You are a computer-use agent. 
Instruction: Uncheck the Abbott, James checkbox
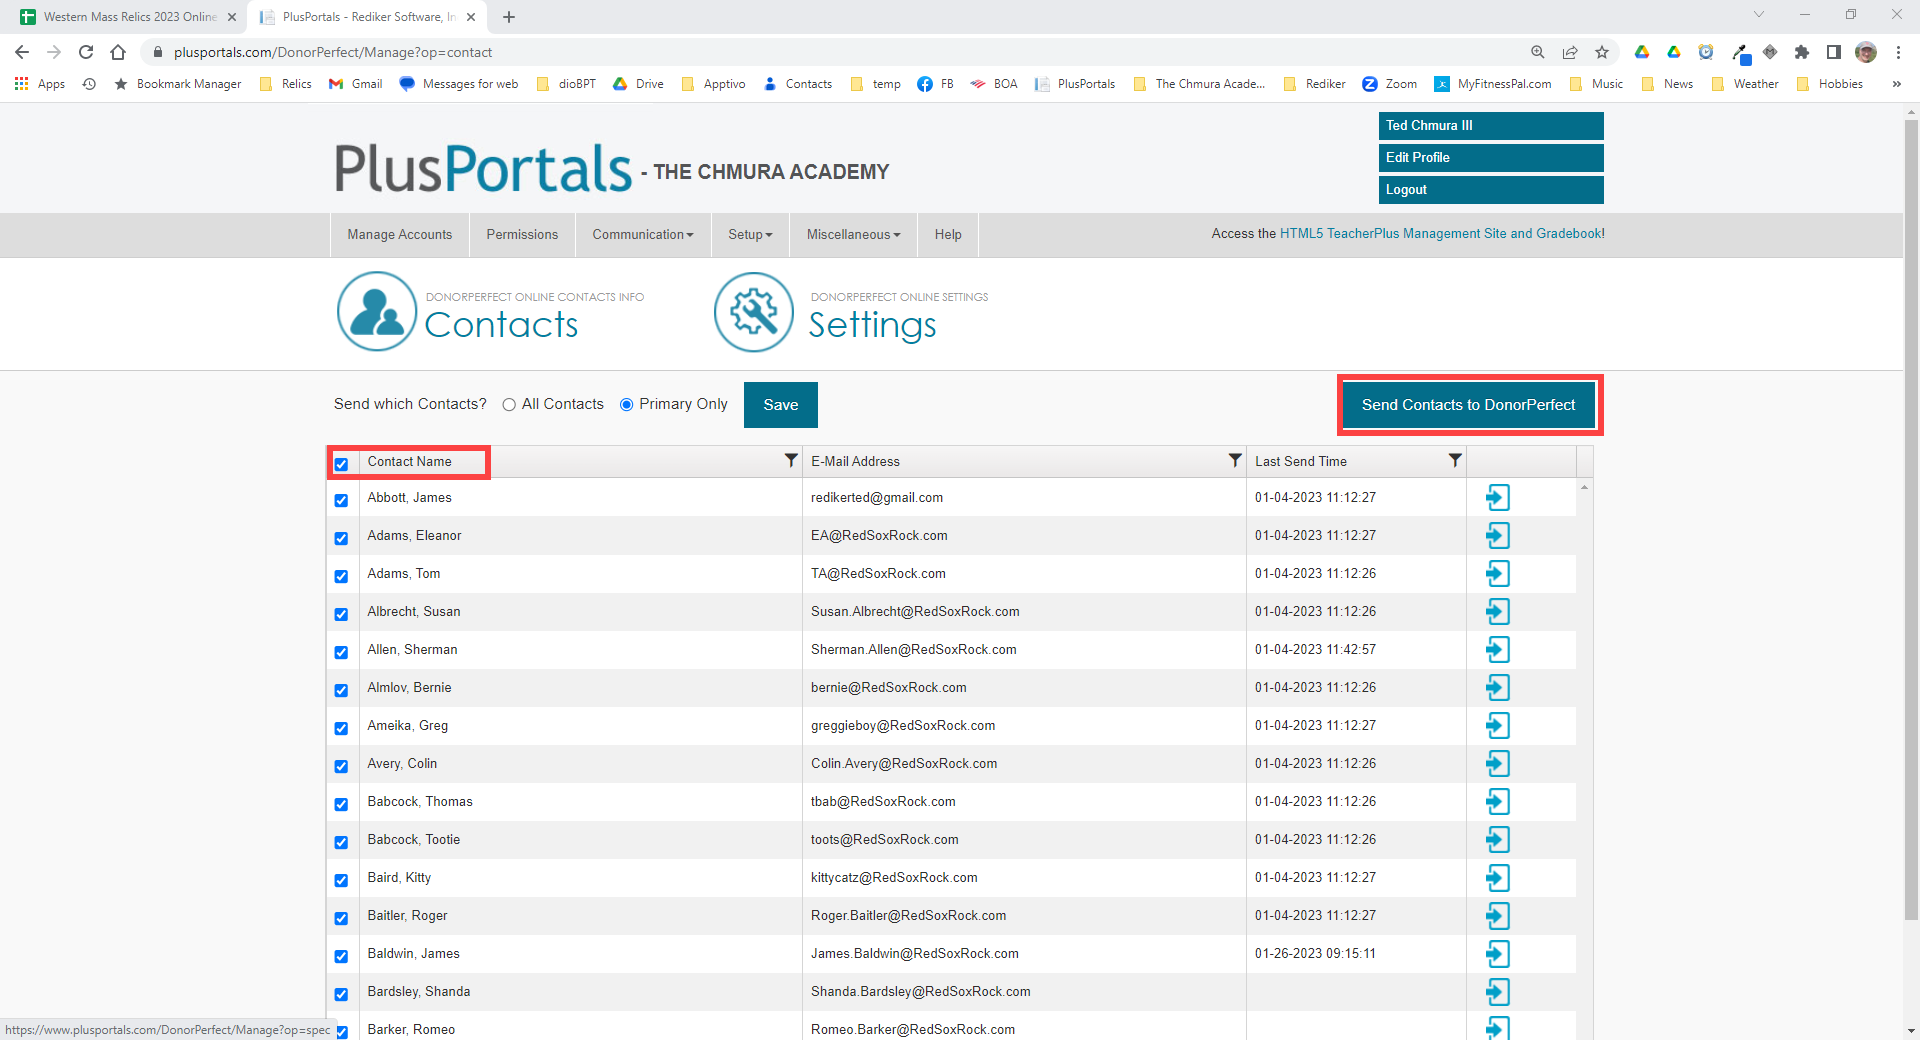(x=341, y=500)
